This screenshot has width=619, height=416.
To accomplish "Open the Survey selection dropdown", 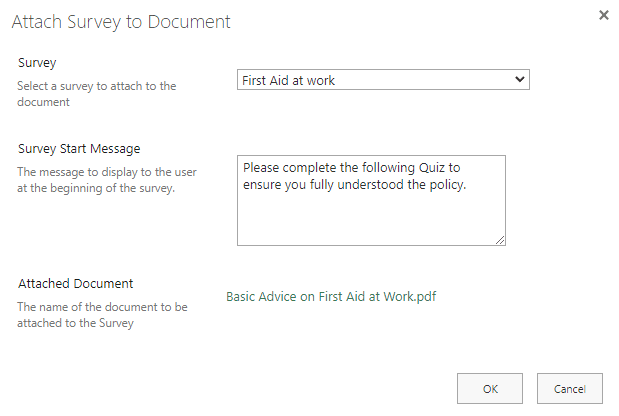I will pyautogui.click(x=383, y=80).
